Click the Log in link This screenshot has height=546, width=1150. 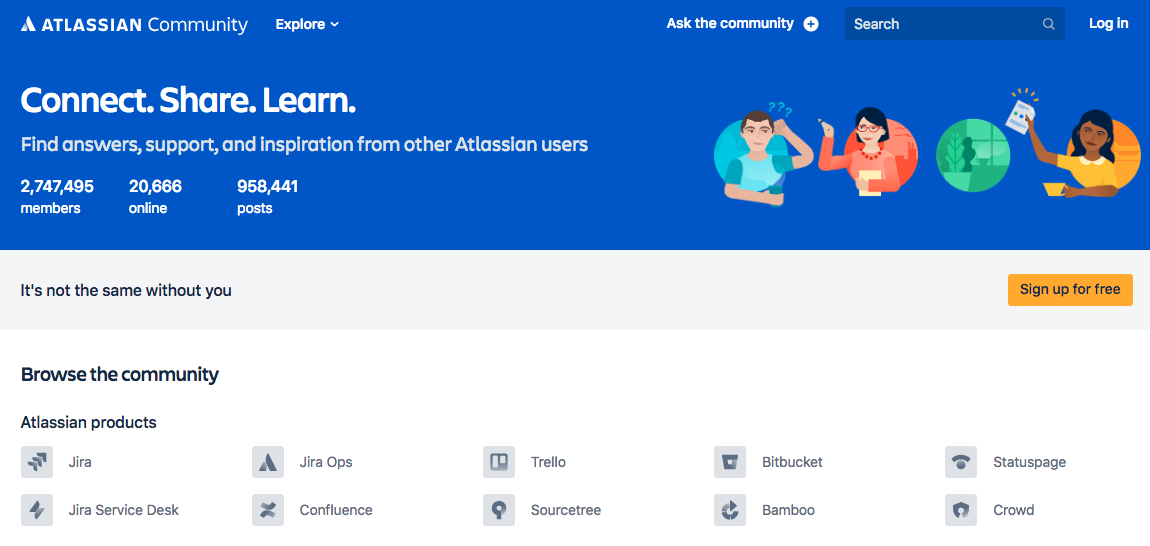coord(1108,23)
